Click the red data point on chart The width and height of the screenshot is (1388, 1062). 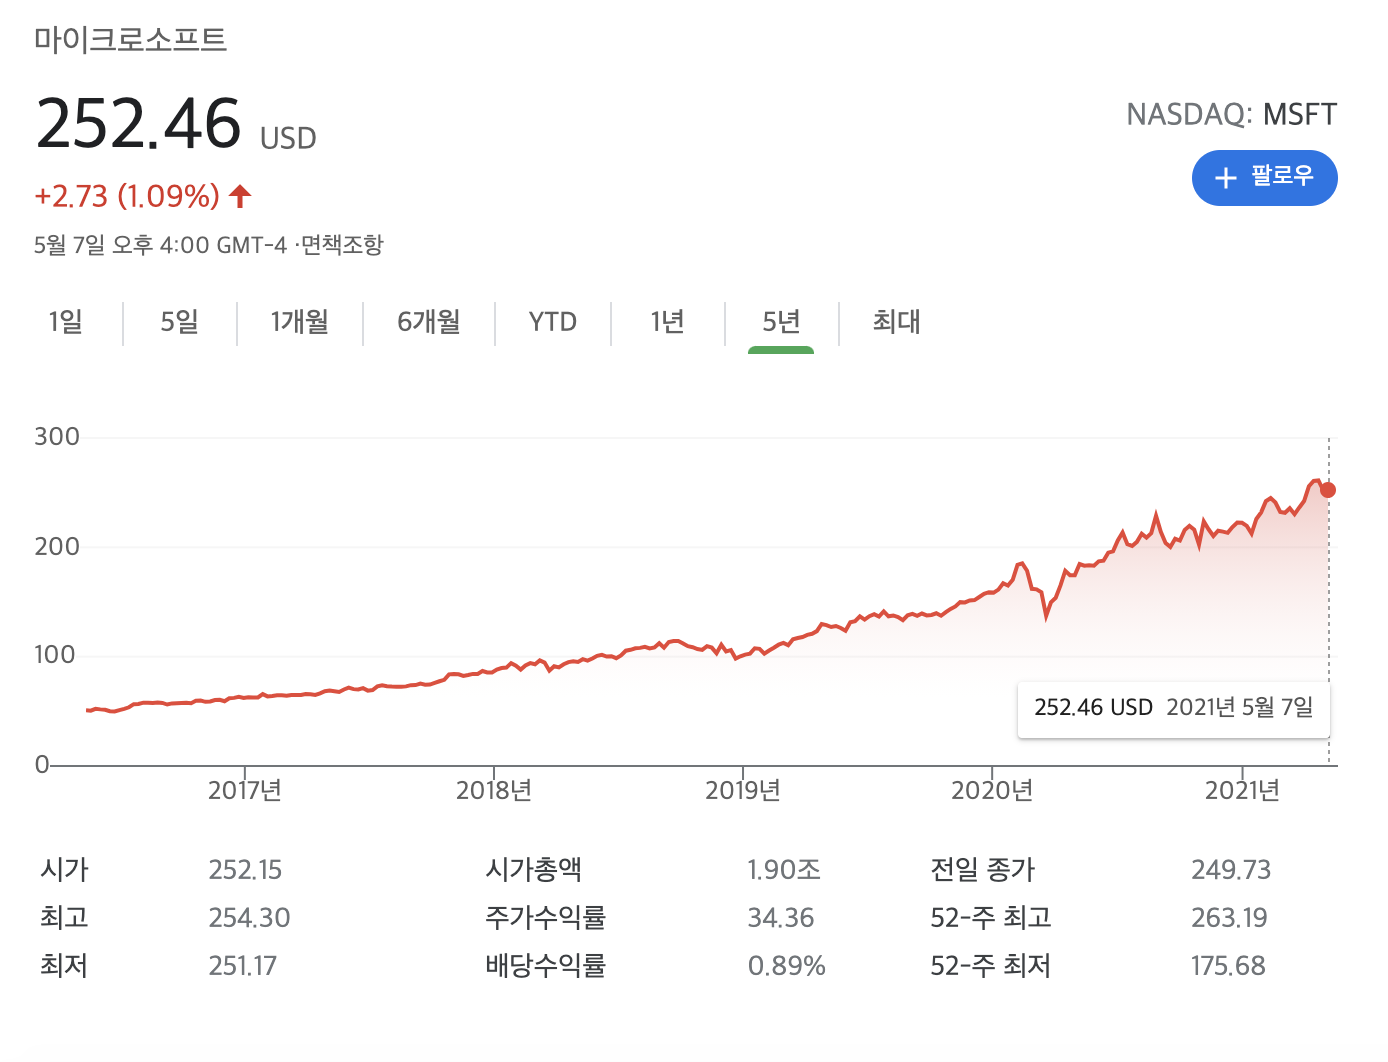pyautogui.click(x=1328, y=490)
